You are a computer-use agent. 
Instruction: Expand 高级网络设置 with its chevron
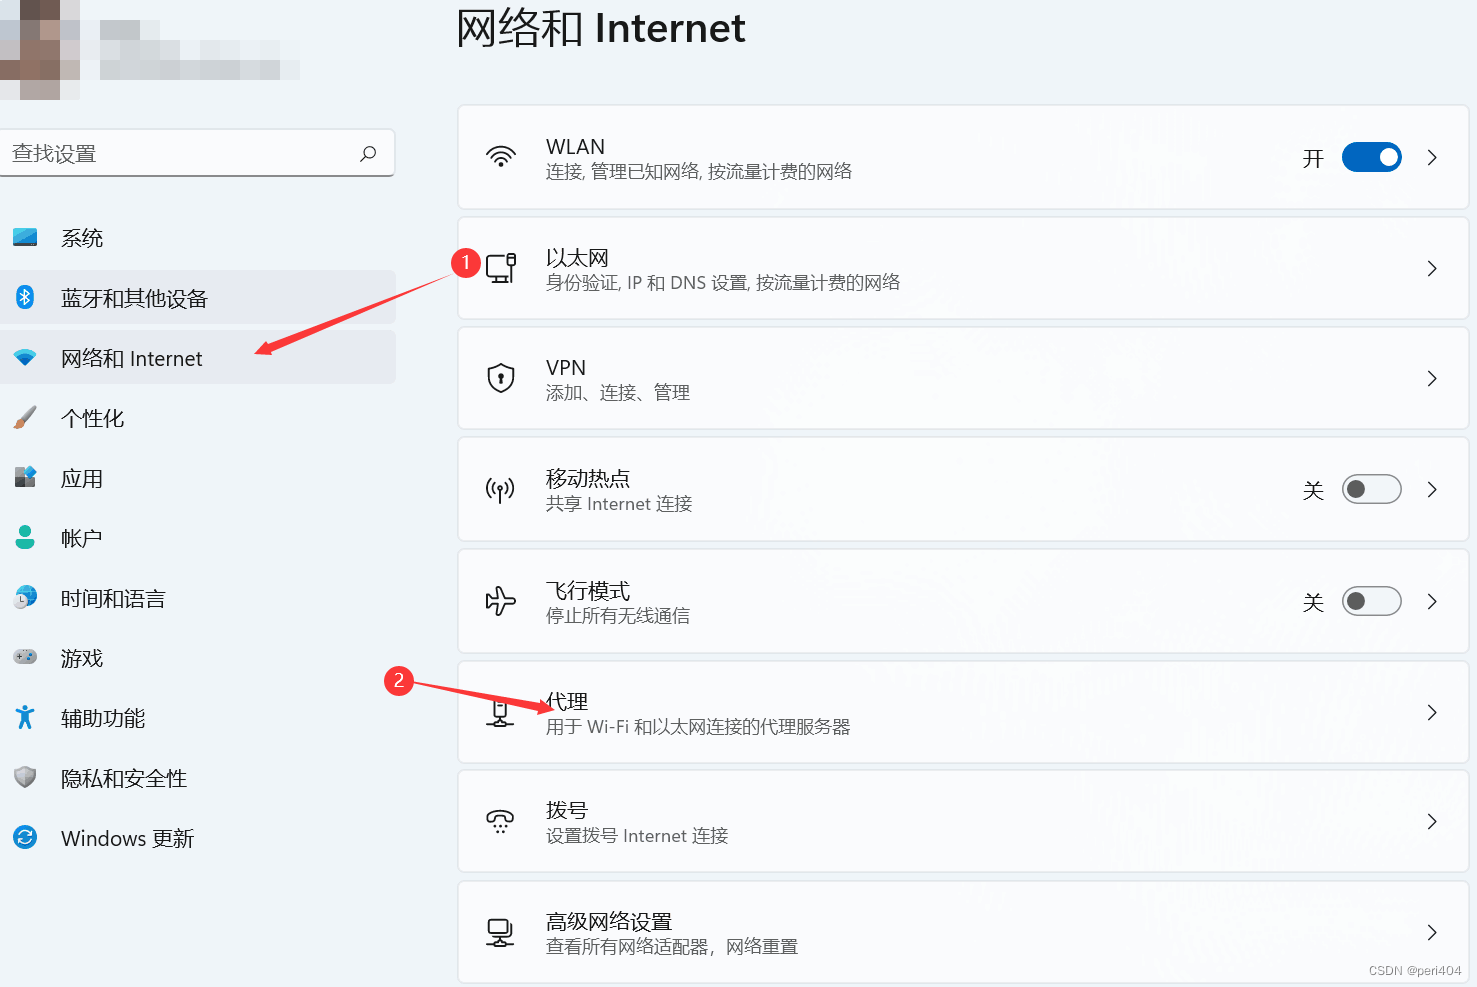(1432, 932)
